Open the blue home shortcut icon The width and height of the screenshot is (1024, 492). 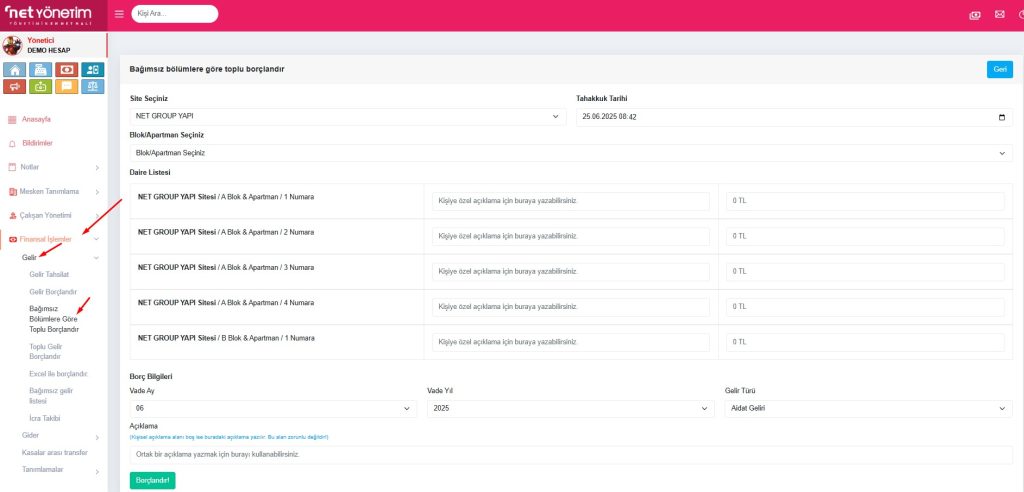click(15, 69)
